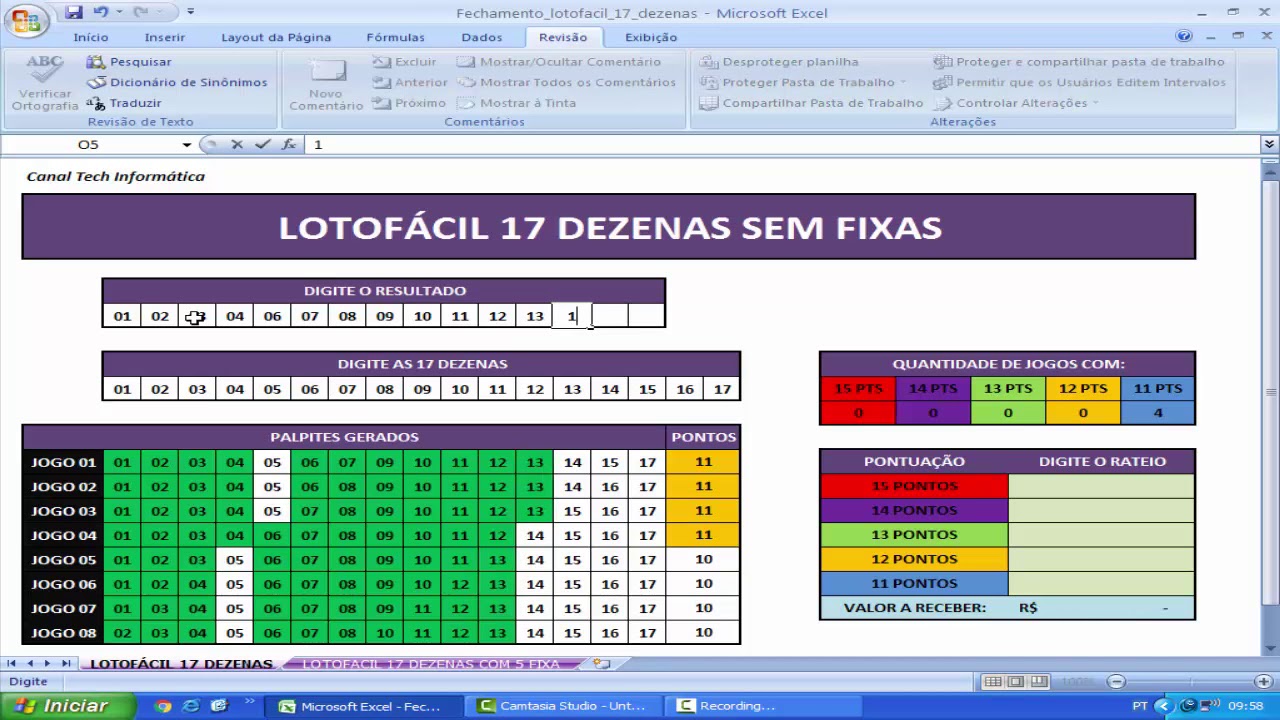This screenshot has height=720, width=1280.
Task: Toggle Mostrar/Ocultar Comentário
Action: [559, 61]
